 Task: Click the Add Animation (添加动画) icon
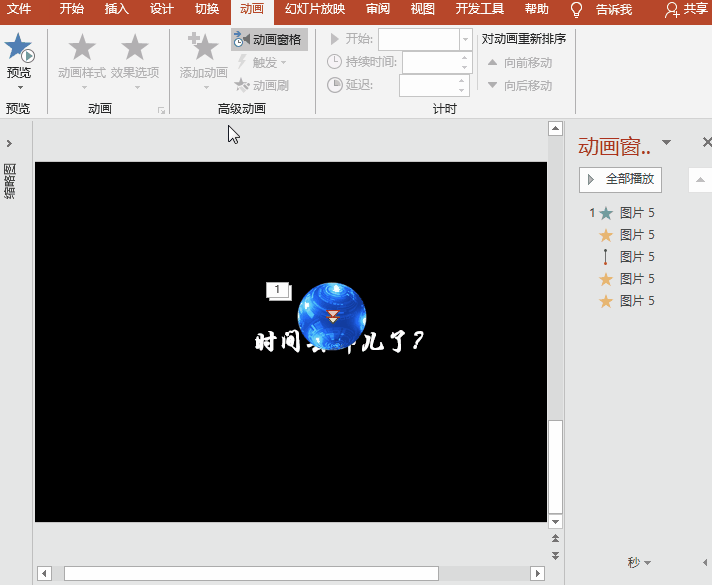[x=203, y=47]
